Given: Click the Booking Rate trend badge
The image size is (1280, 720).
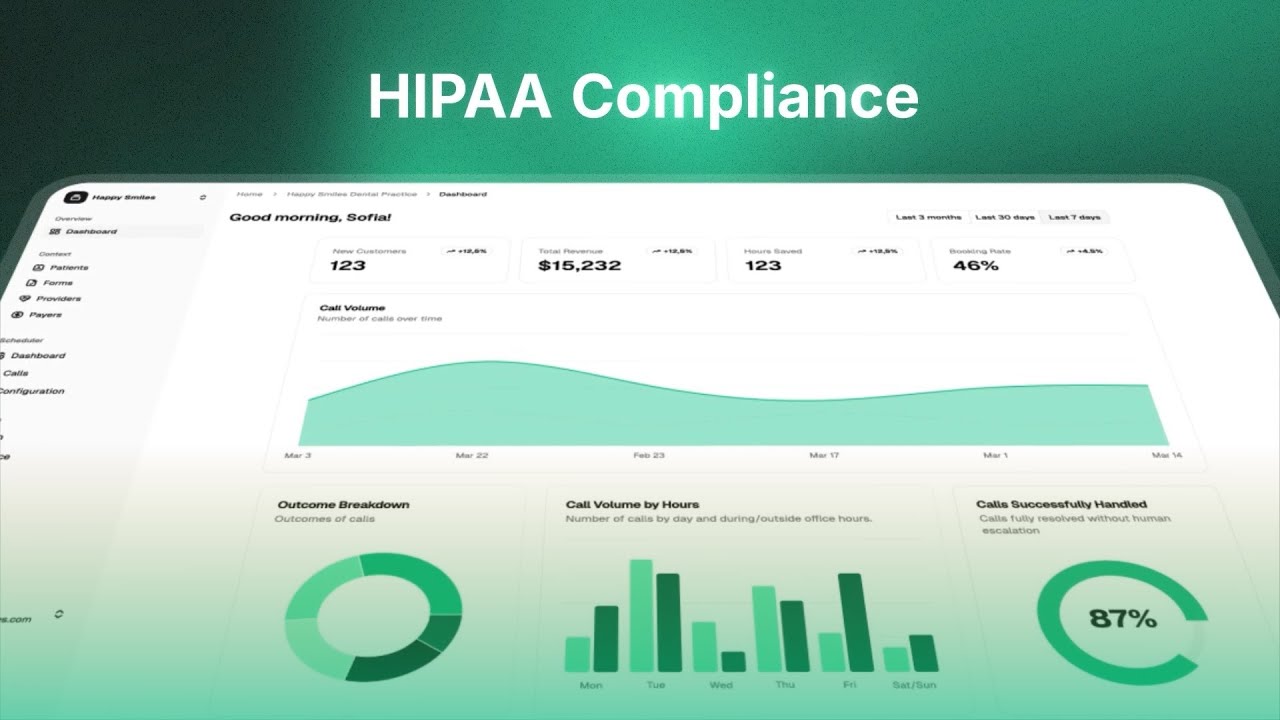Looking at the screenshot, I should (1084, 251).
